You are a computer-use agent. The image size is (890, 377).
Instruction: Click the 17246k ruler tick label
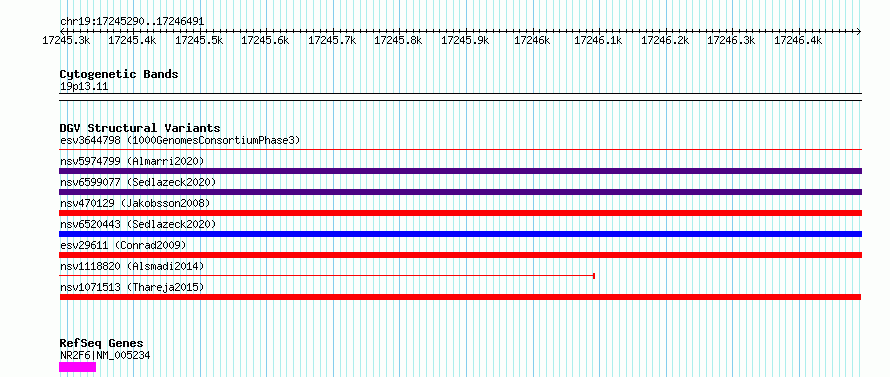tap(532, 40)
